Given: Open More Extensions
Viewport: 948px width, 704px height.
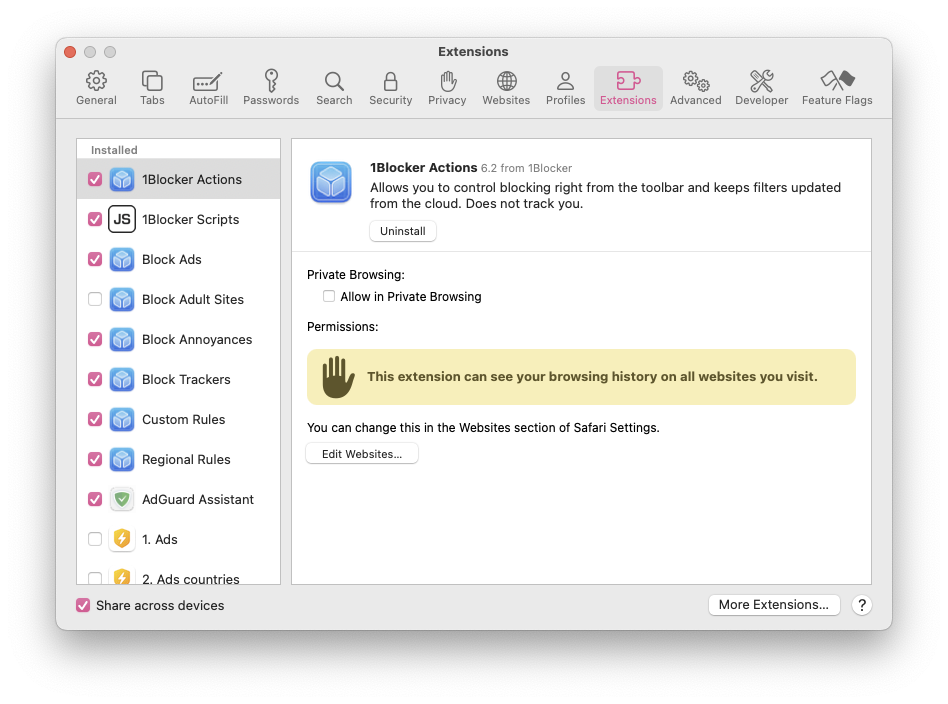Looking at the screenshot, I should pos(774,605).
